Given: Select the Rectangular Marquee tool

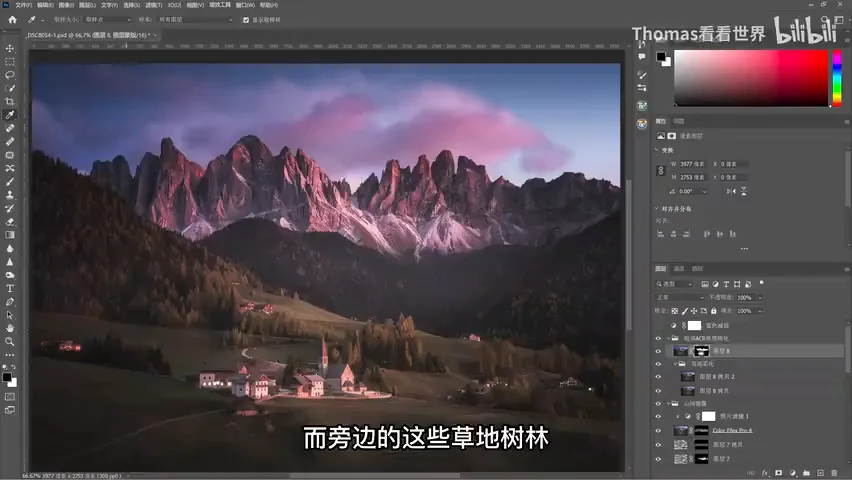Looking at the screenshot, I should coord(10,61).
